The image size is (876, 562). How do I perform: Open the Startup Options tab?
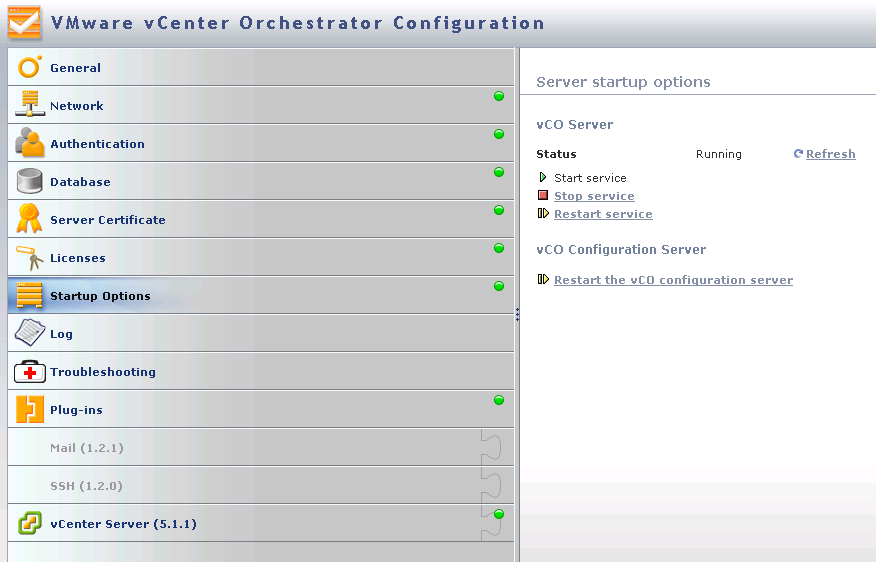click(100, 296)
